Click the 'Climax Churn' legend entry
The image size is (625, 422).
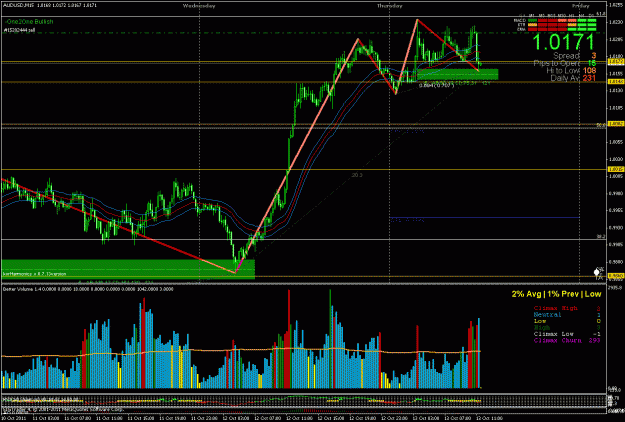(557, 340)
